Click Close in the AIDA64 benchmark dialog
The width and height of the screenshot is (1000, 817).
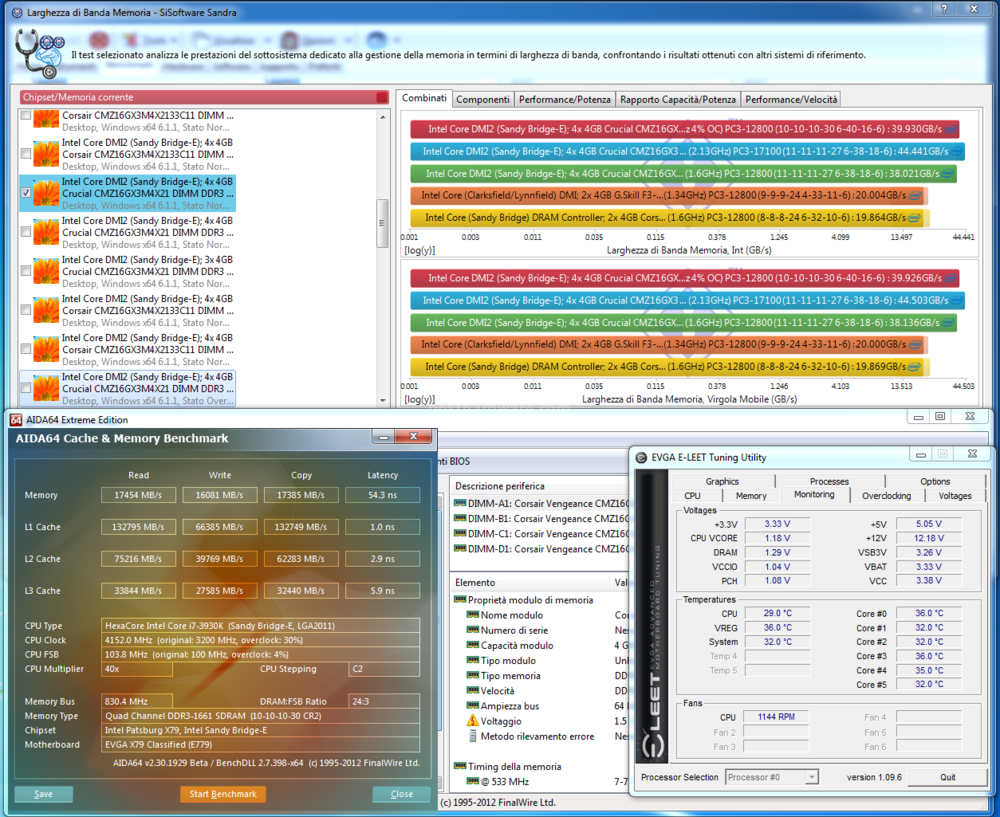coord(401,794)
